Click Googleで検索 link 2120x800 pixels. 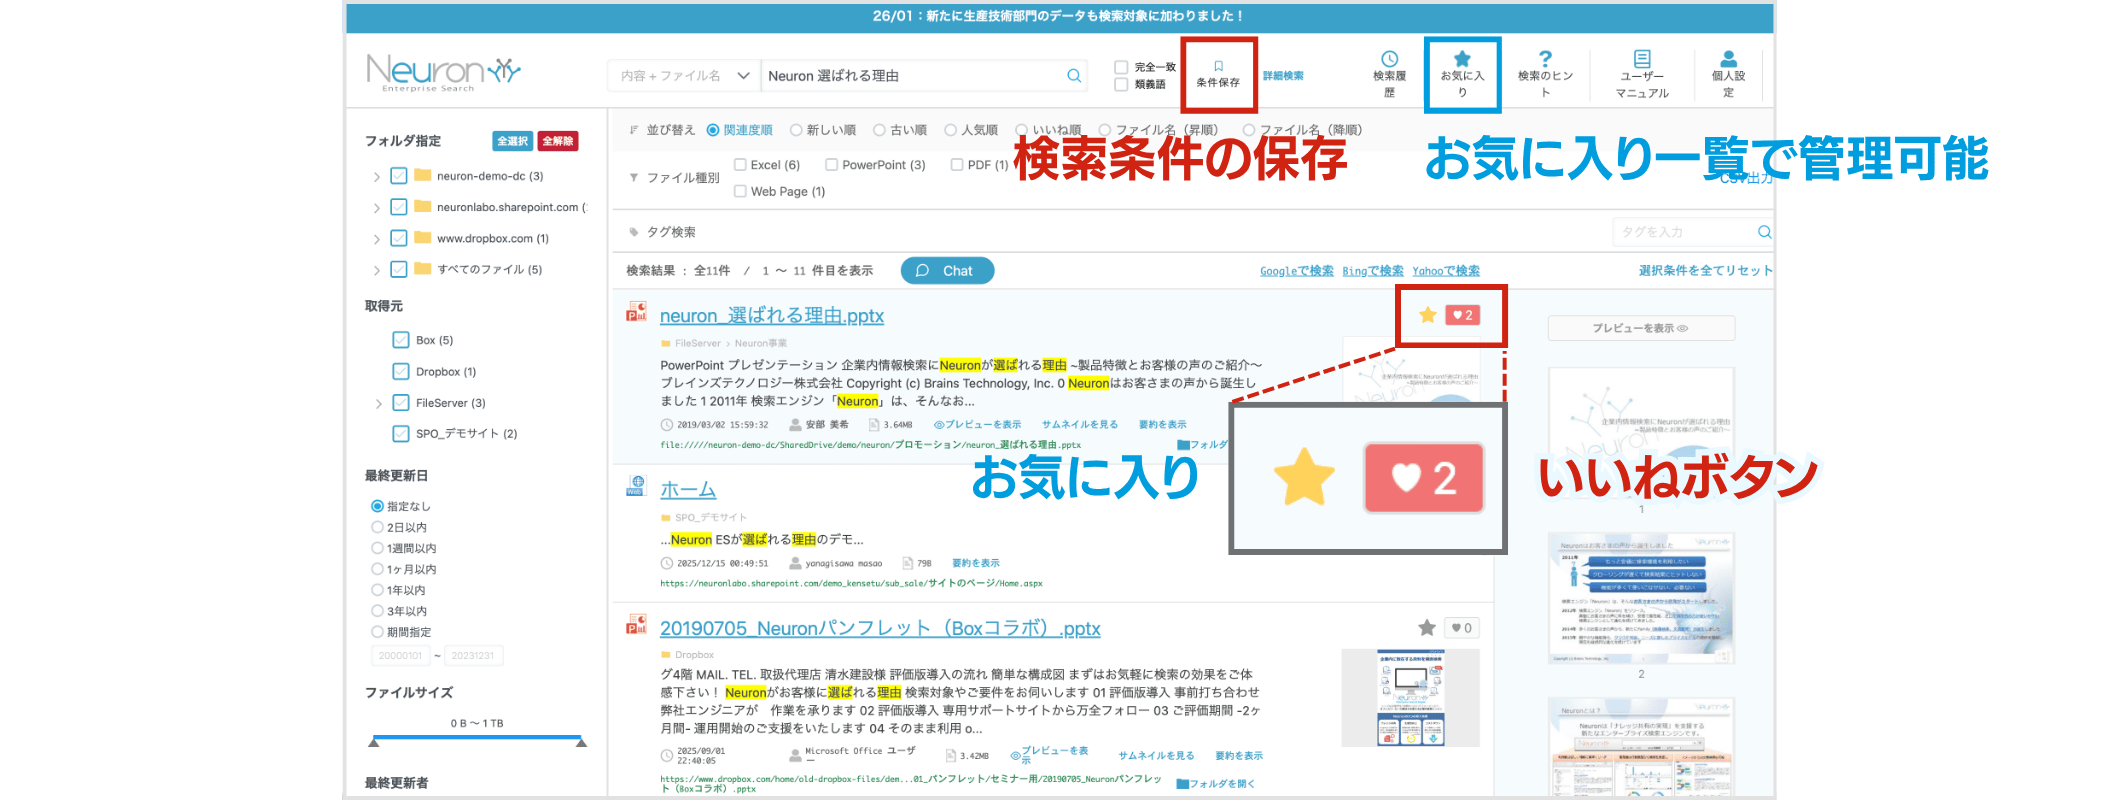point(1296,271)
